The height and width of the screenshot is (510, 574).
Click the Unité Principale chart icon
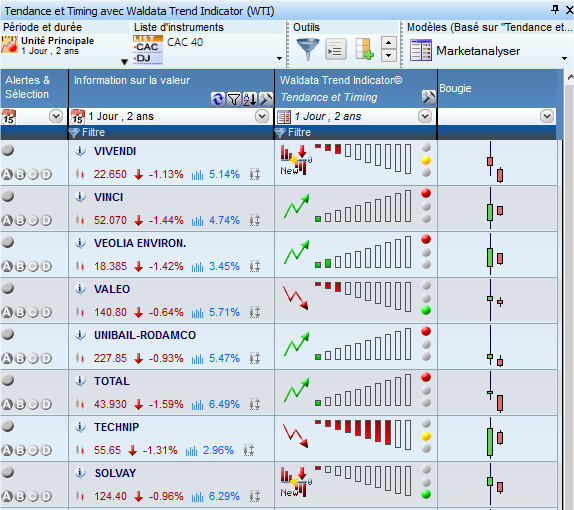(x=10, y=44)
